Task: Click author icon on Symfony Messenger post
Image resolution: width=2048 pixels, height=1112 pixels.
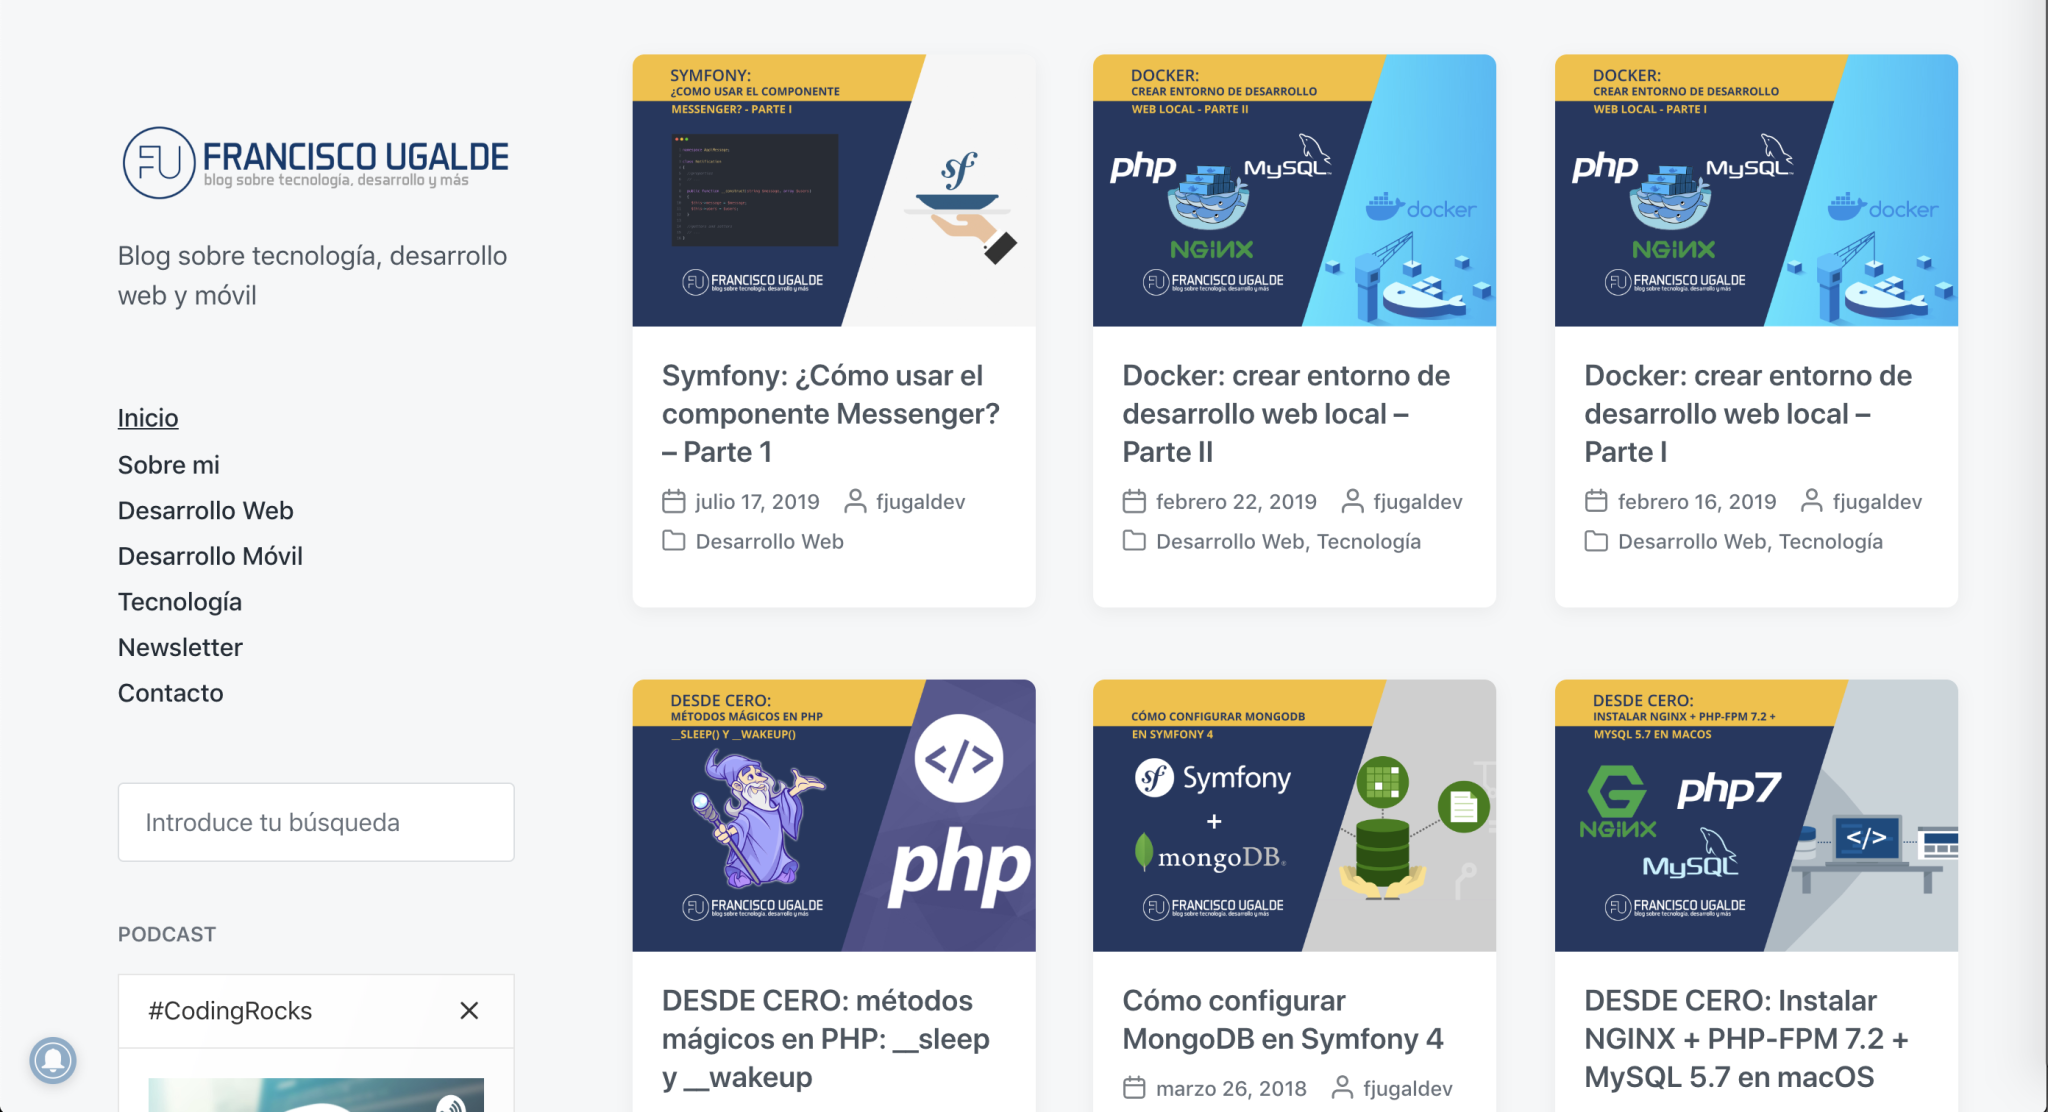Action: pyautogui.click(x=855, y=501)
